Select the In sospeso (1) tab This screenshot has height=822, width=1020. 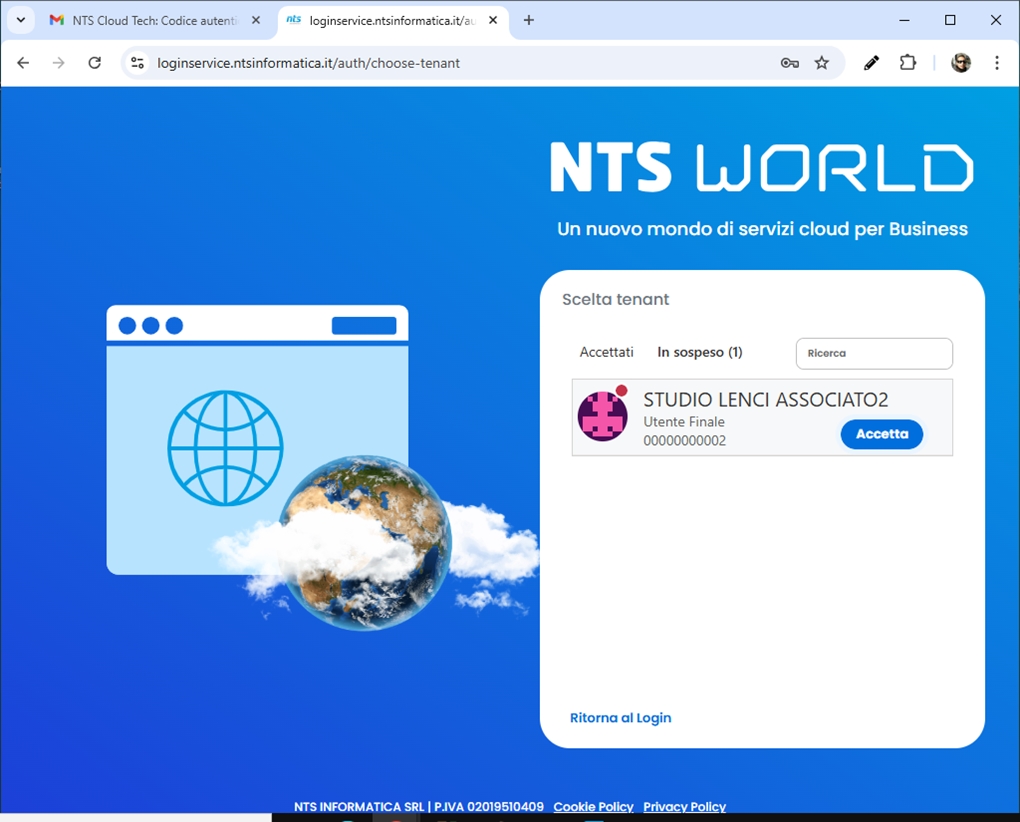pyautogui.click(x=699, y=352)
